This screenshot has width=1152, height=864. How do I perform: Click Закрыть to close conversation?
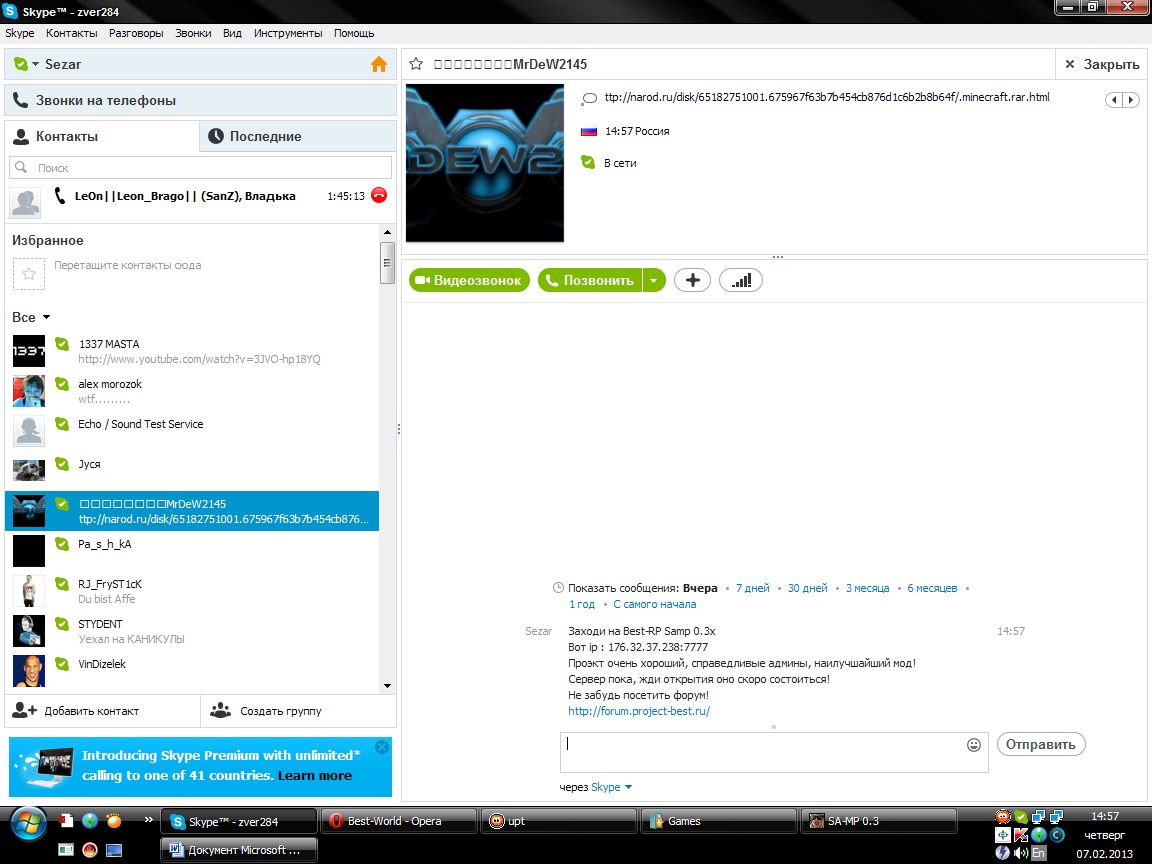1102,65
